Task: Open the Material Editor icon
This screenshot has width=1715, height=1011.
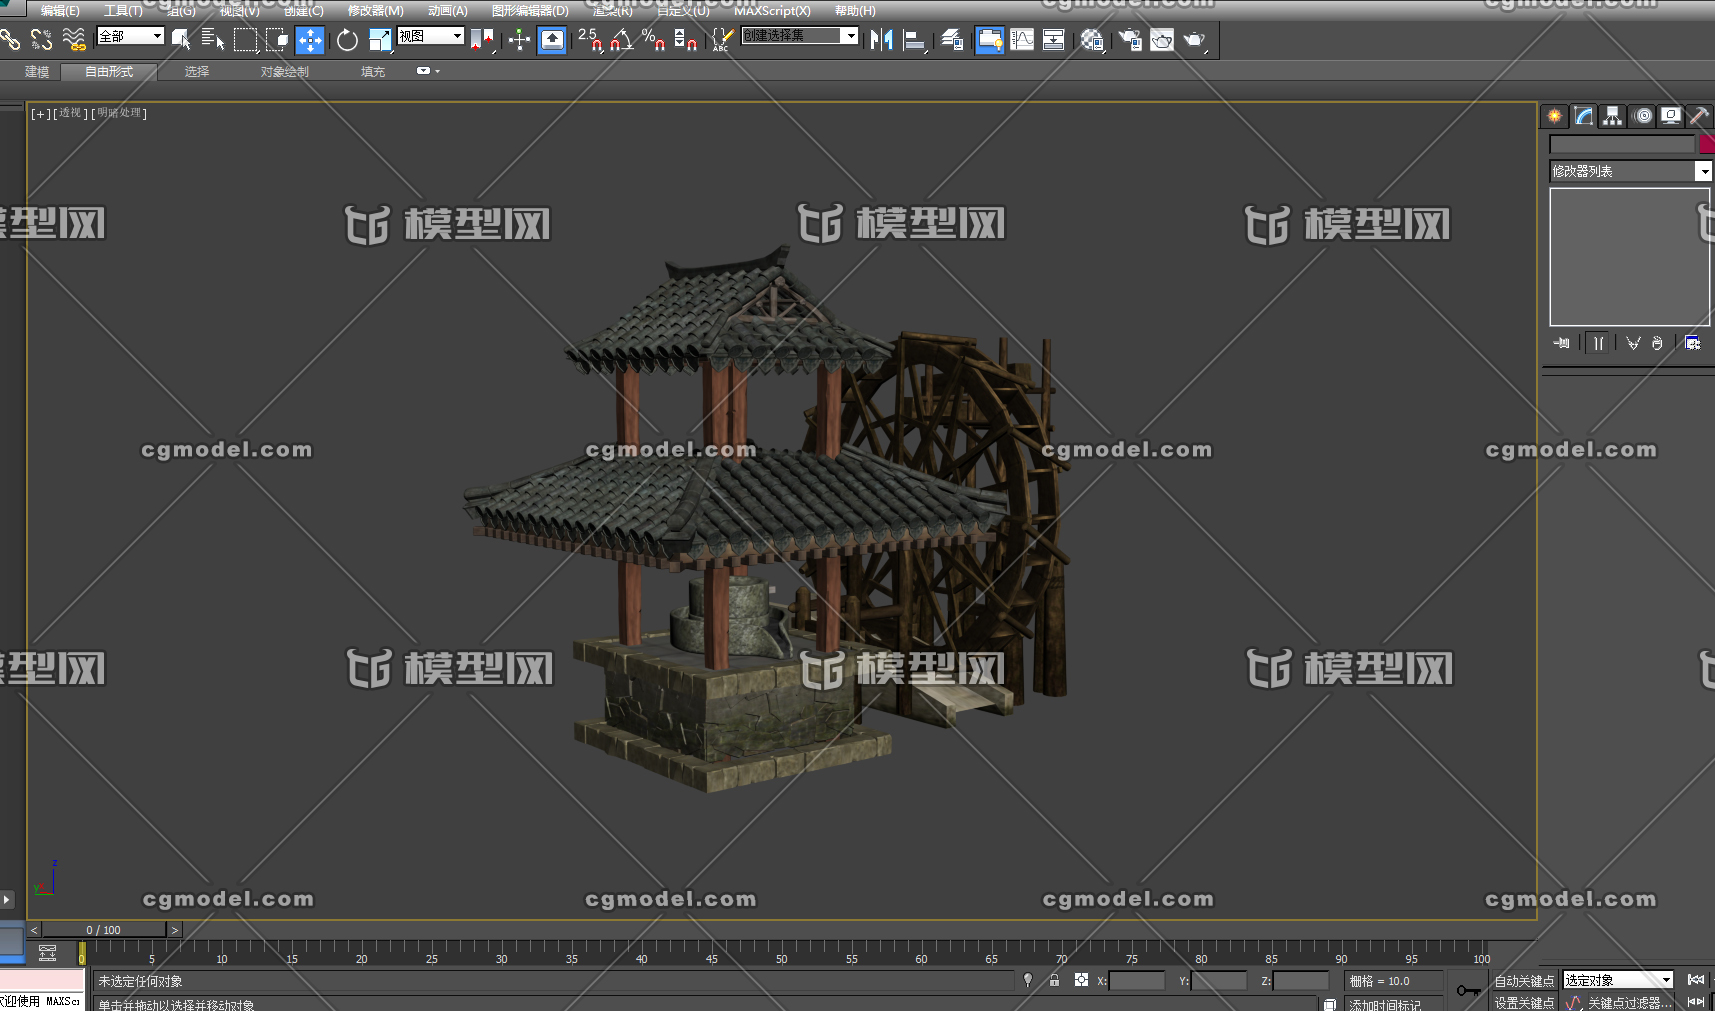Action: click(x=1092, y=40)
